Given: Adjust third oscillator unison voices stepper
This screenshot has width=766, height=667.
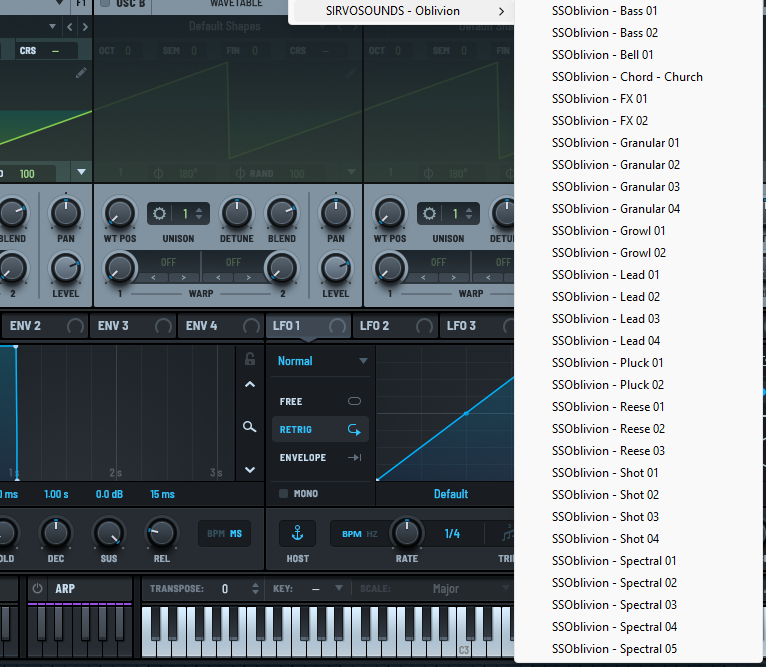Looking at the screenshot, I should click(469, 214).
